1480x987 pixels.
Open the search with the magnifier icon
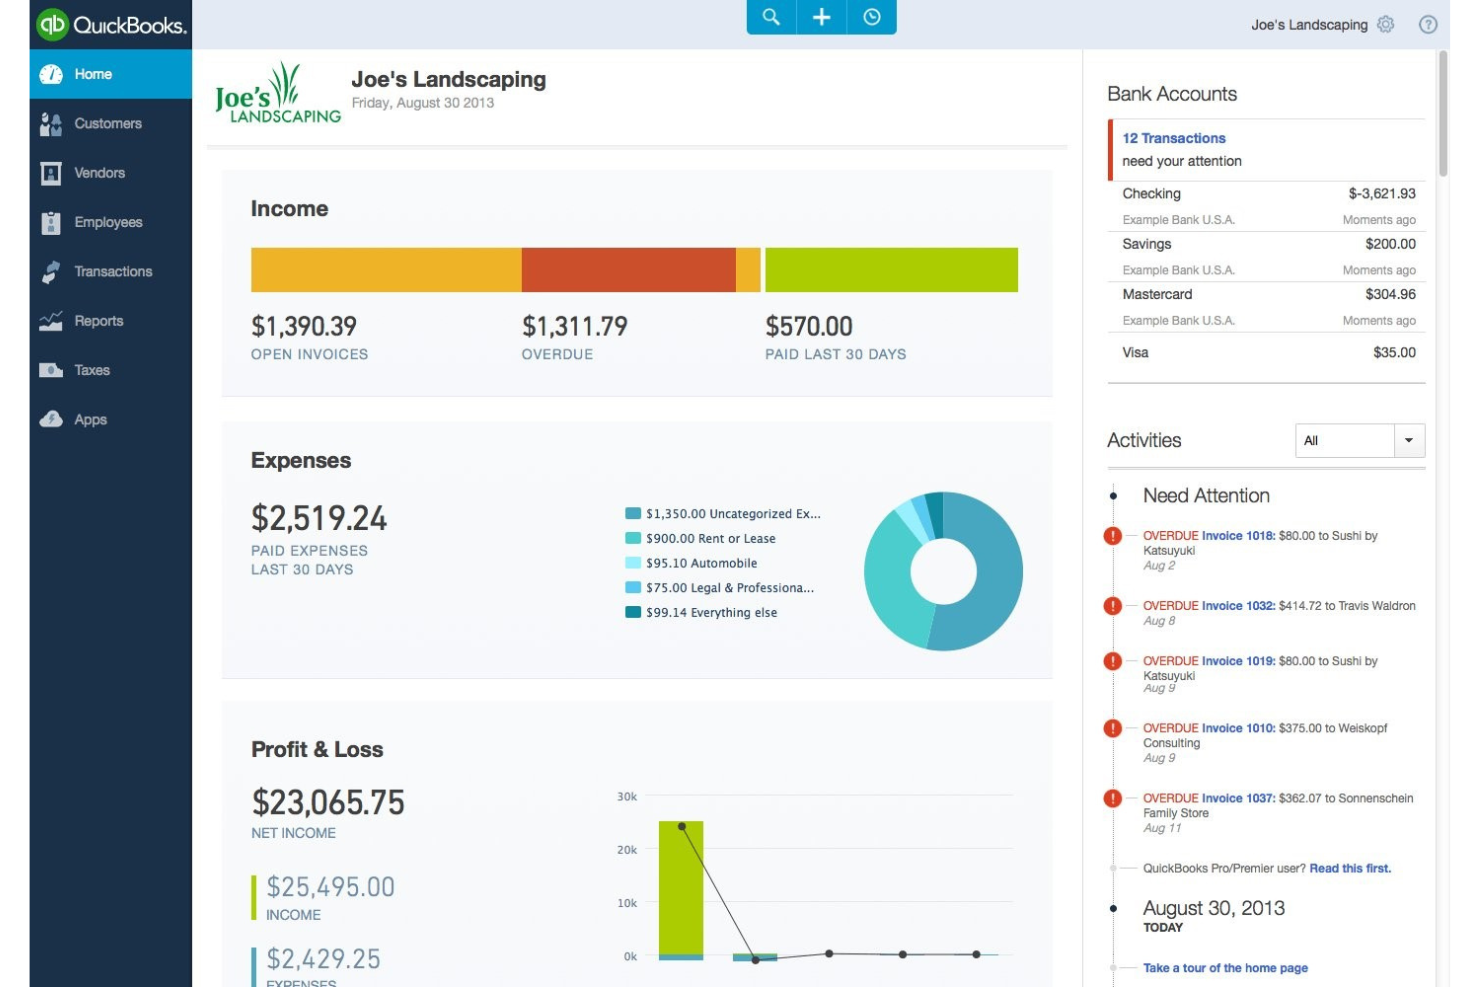pyautogui.click(x=770, y=17)
